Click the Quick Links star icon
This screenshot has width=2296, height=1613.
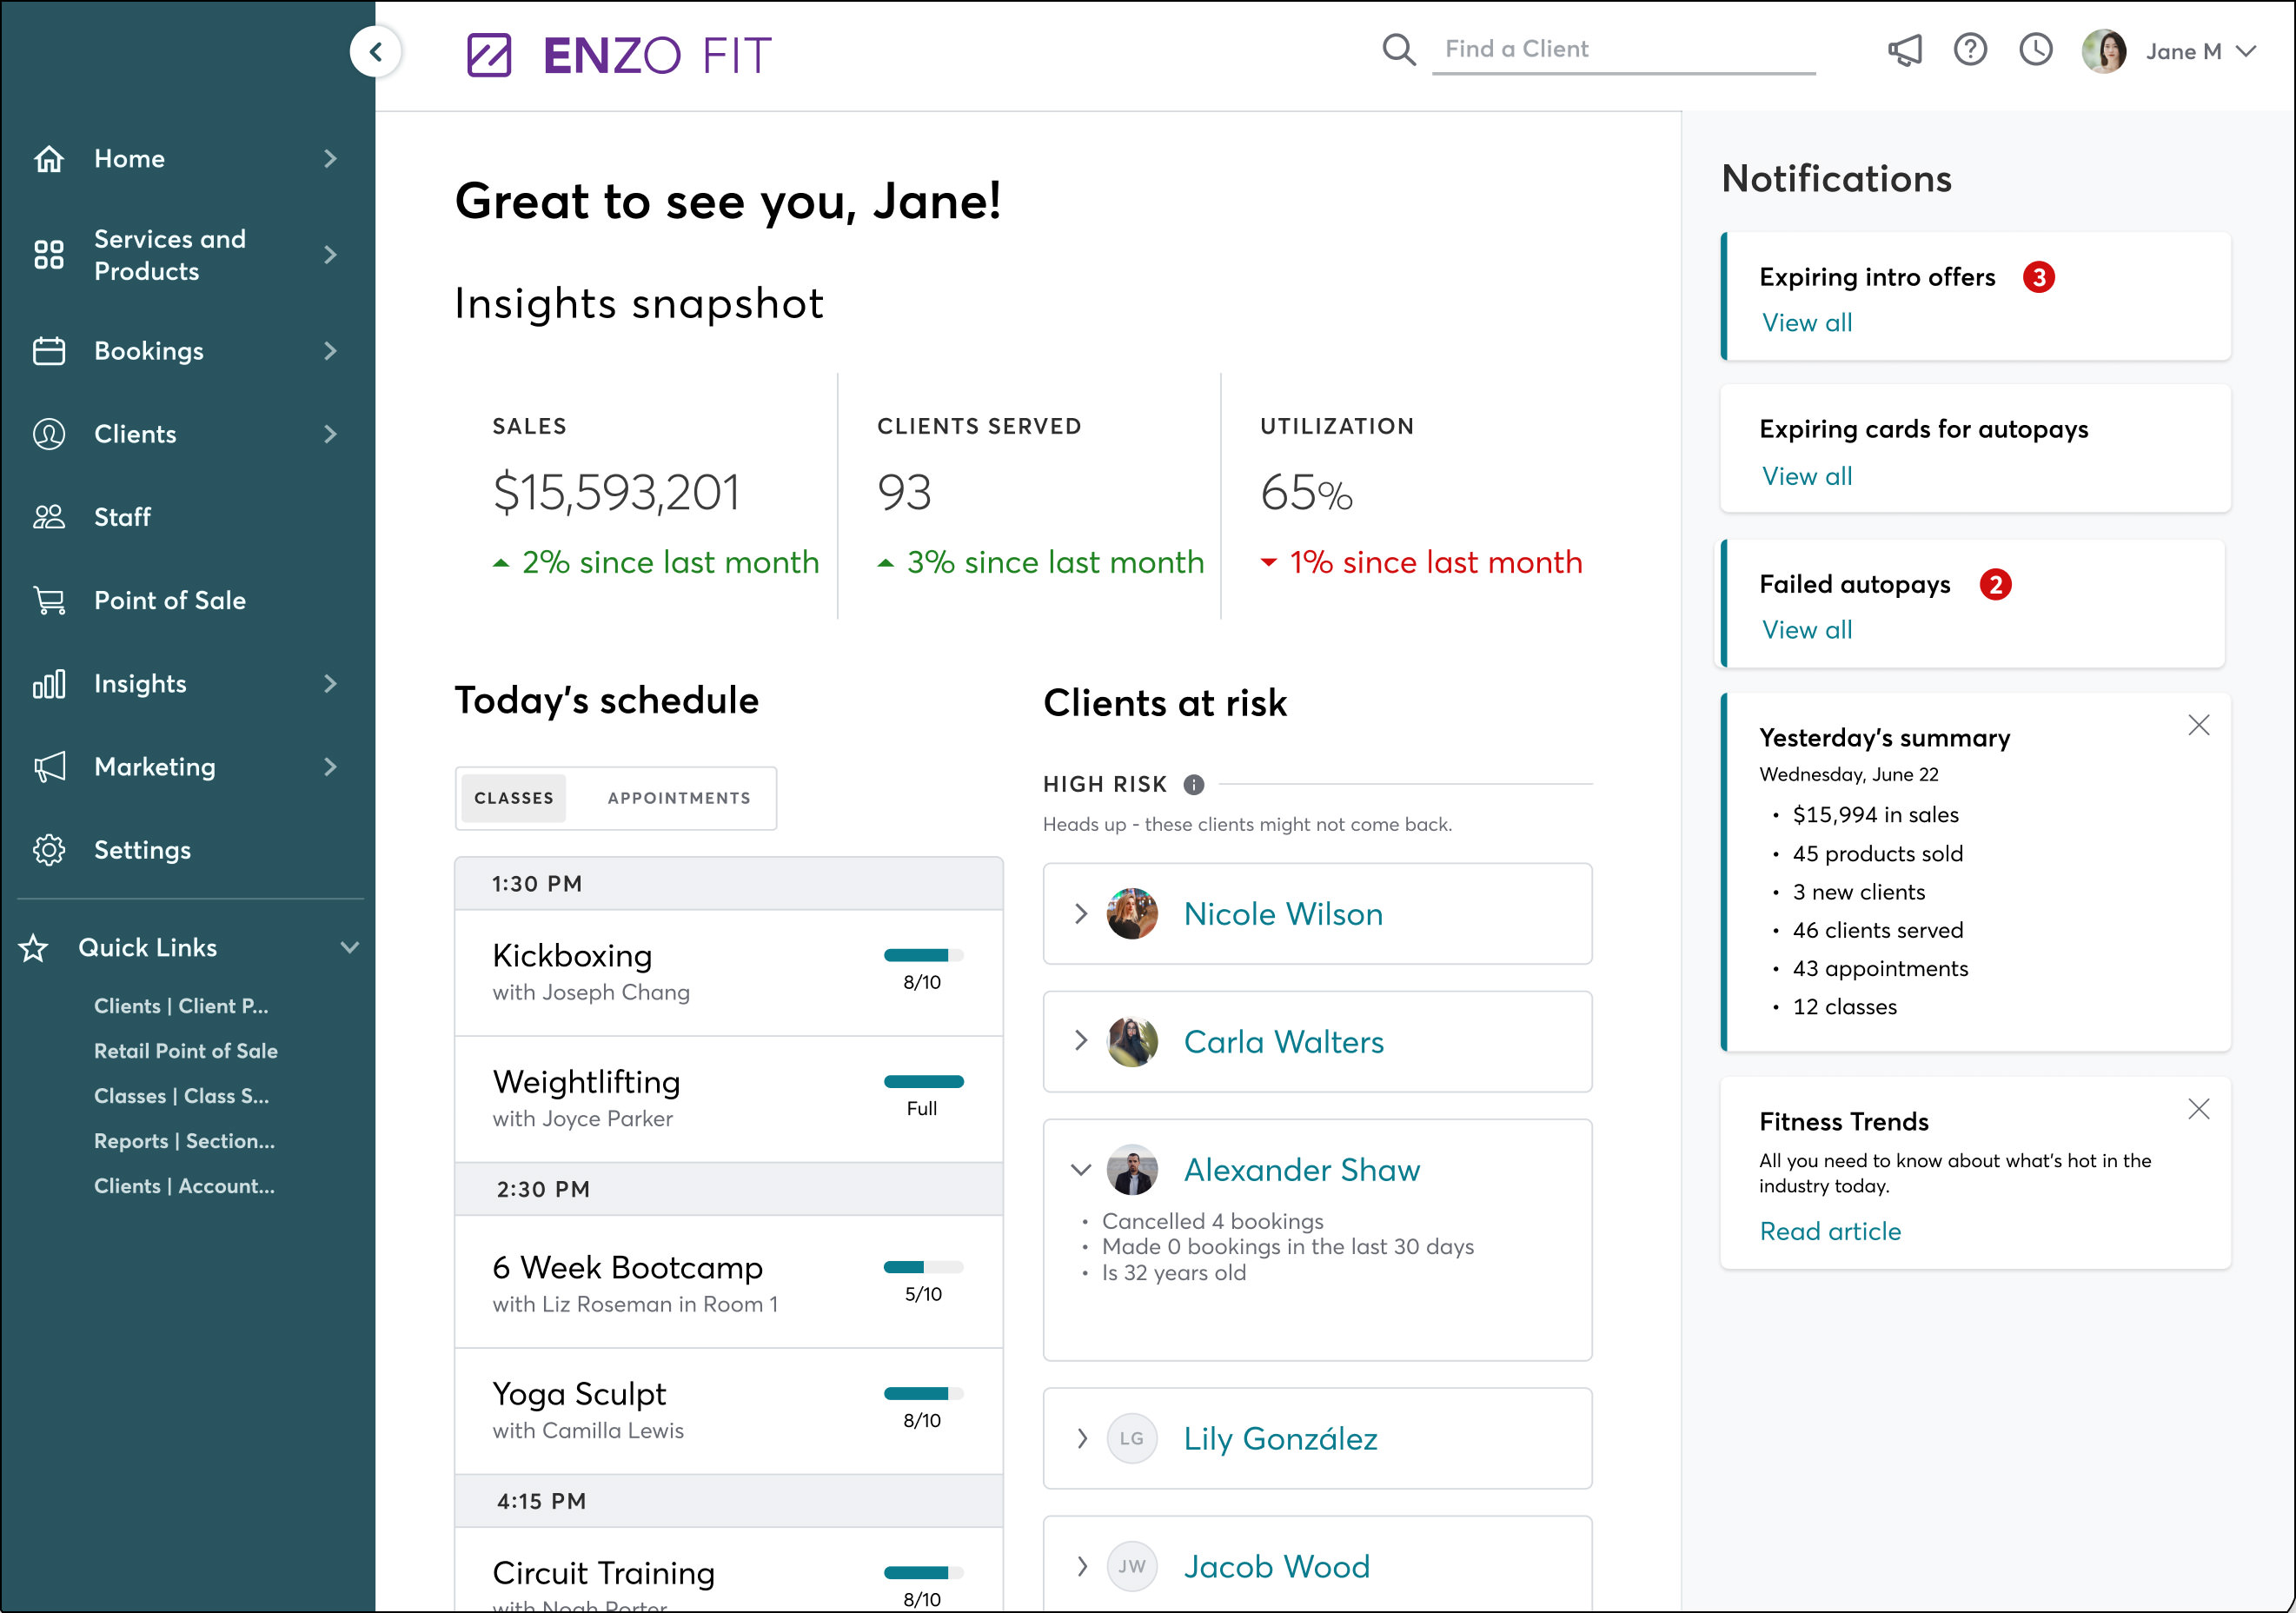coord(34,948)
